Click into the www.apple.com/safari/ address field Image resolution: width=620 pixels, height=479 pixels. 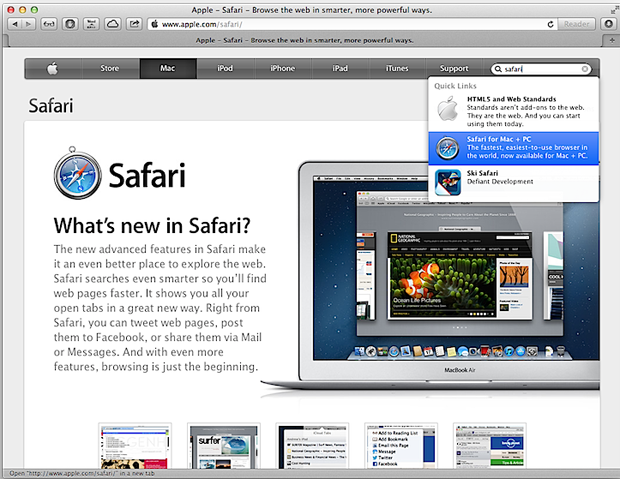[x=352, y=24]
